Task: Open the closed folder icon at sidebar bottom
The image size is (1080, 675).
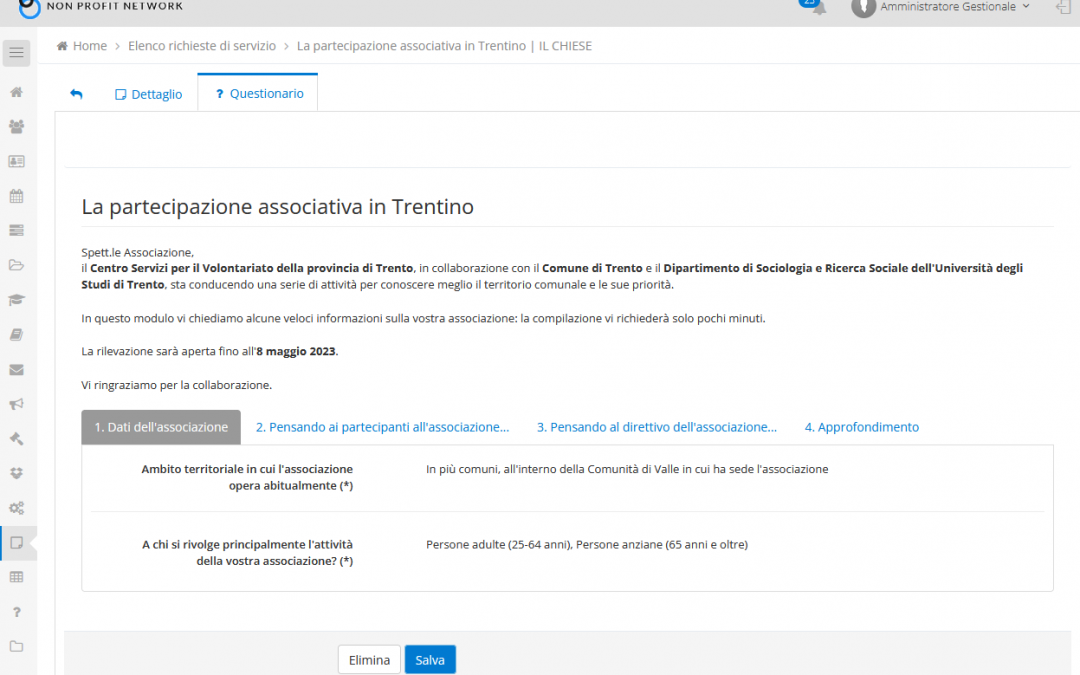Action: [17, 646]
